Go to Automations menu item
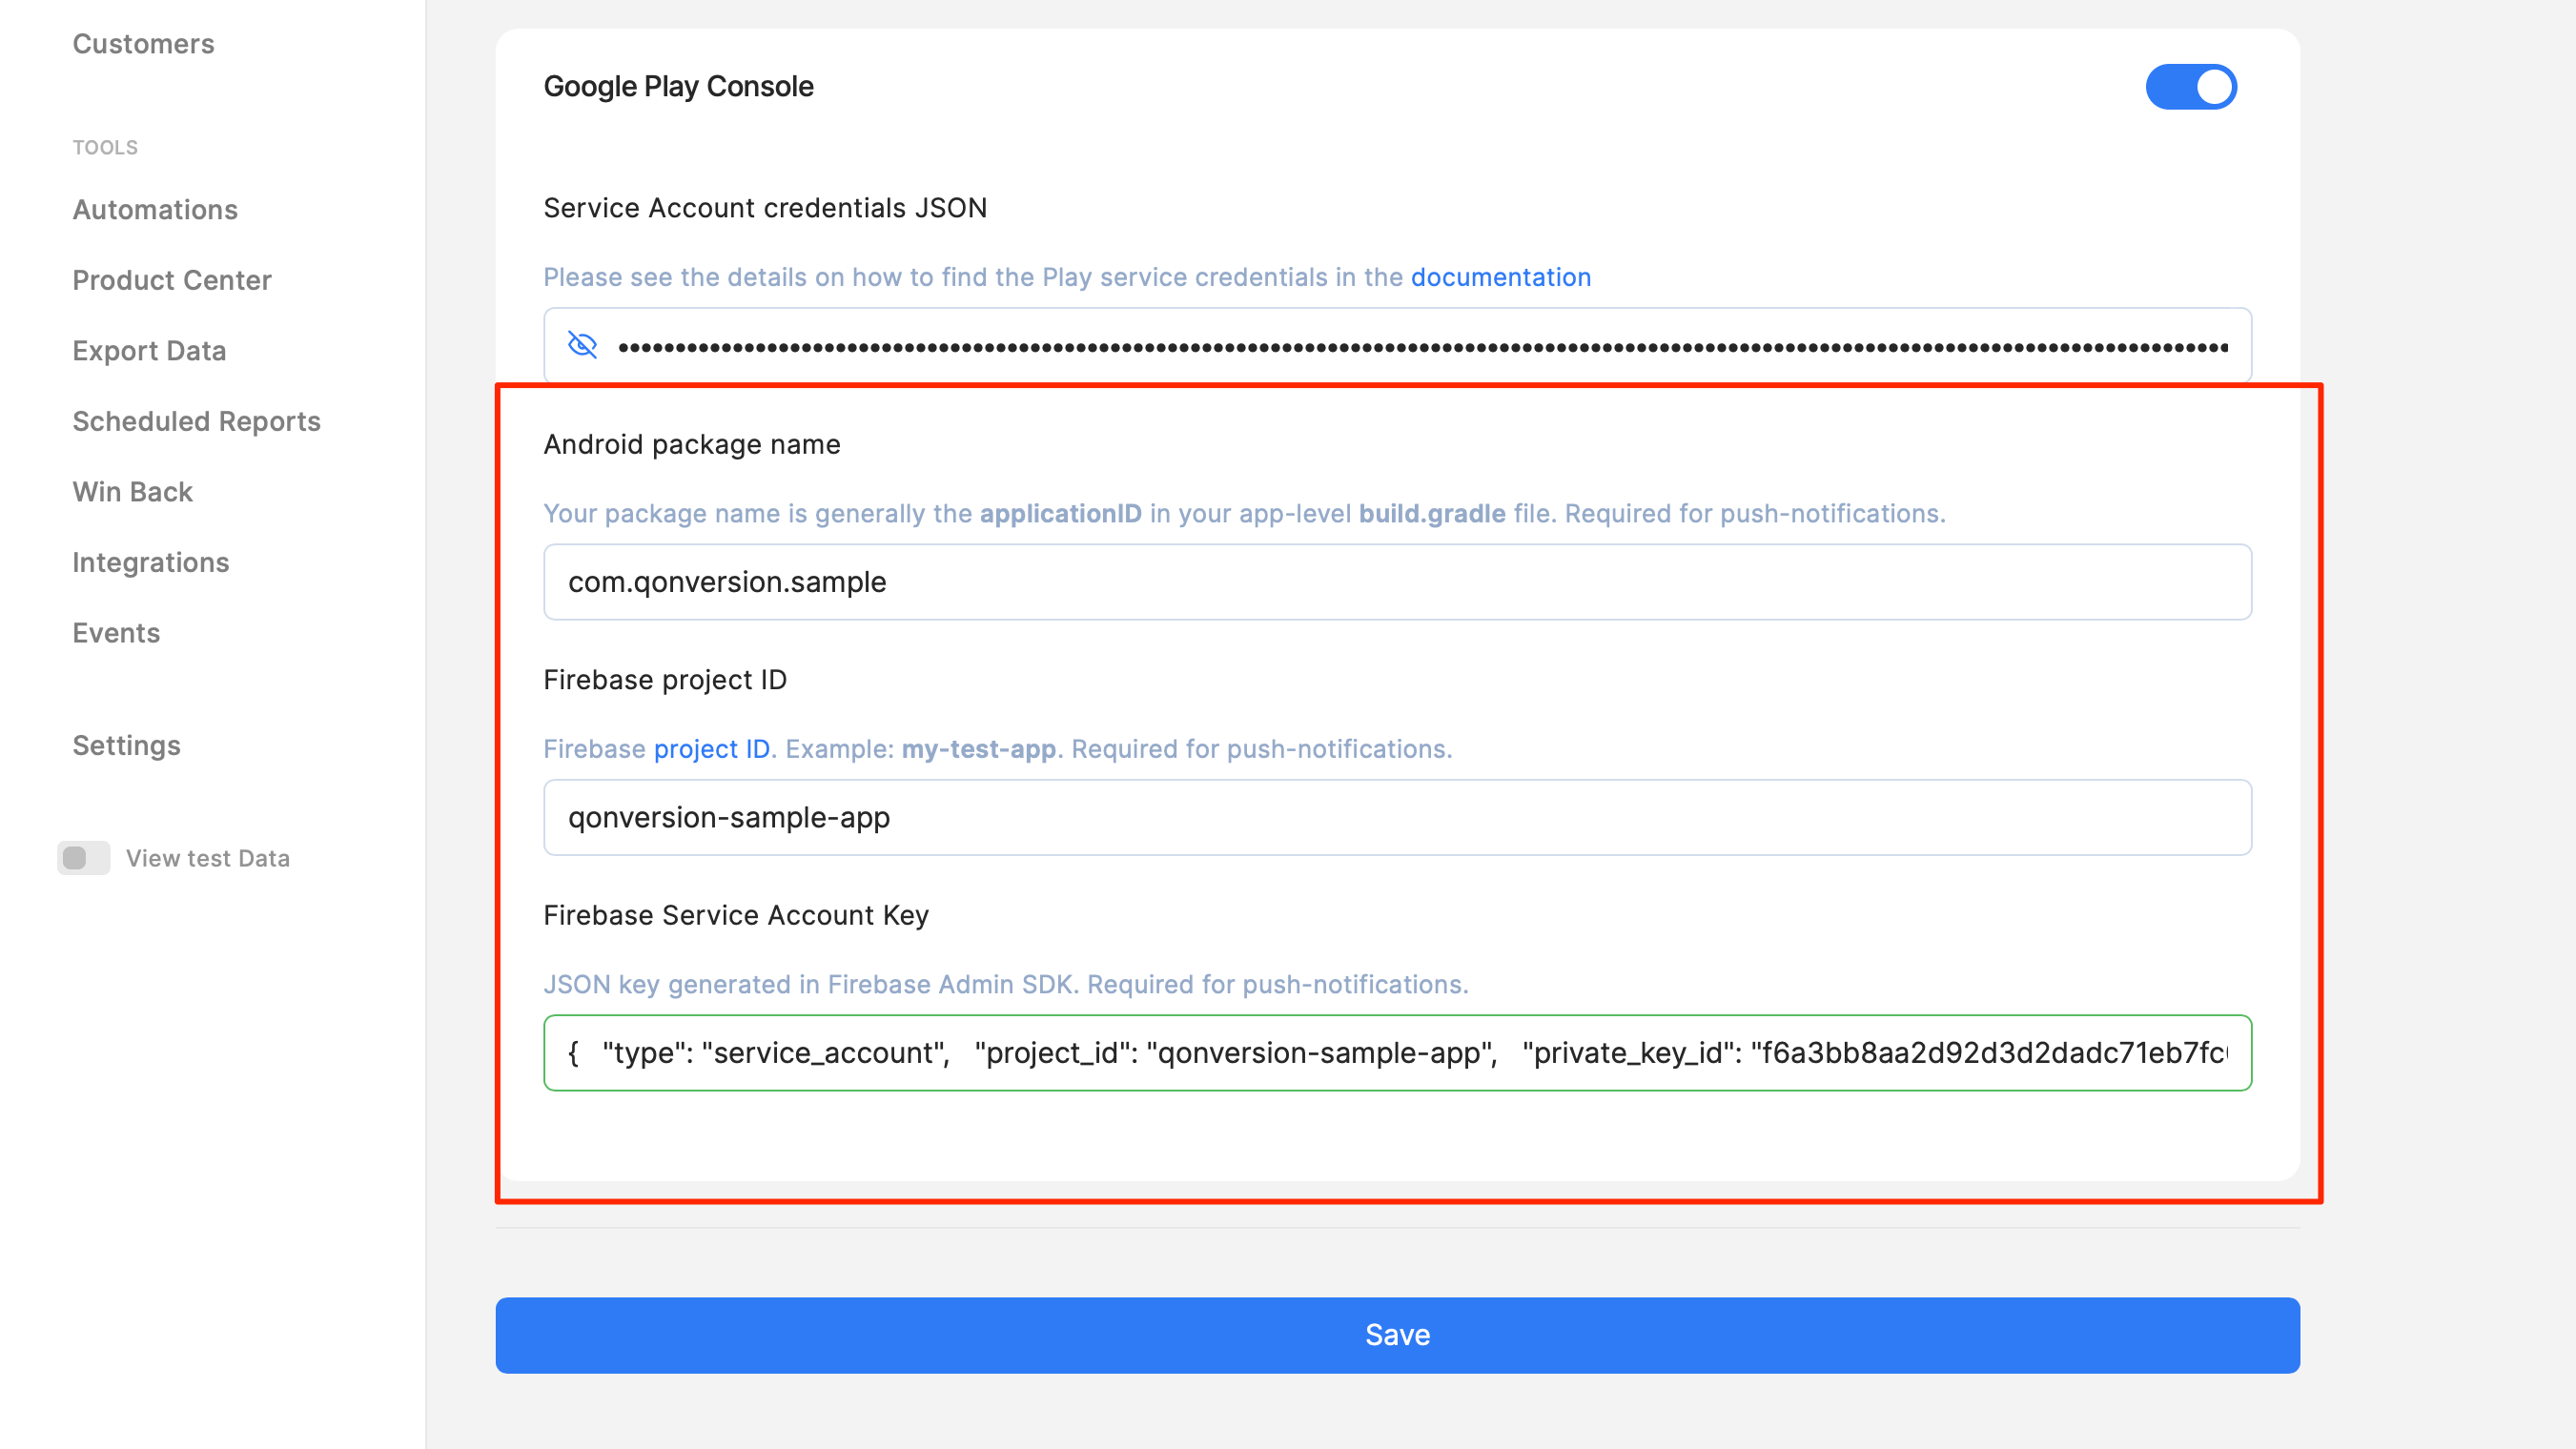Image resolution: width=2576 pixels, height=1449 pixels. [x=155, y=210]
